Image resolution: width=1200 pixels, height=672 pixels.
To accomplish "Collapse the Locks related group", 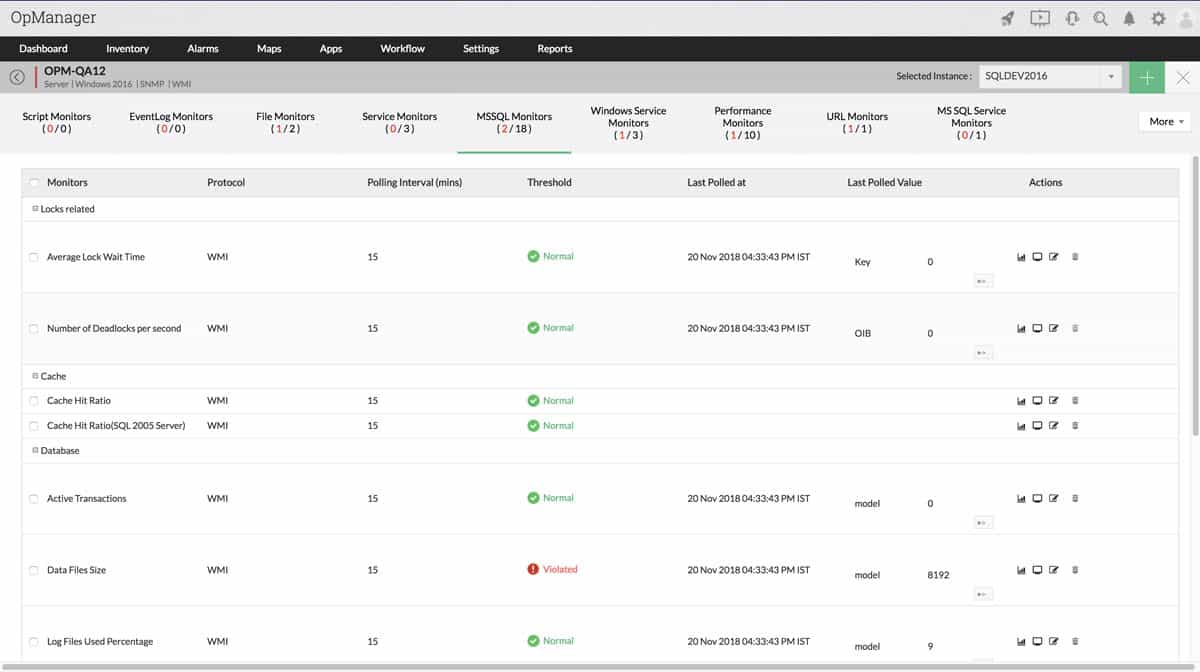I will (x=35, y=209).
